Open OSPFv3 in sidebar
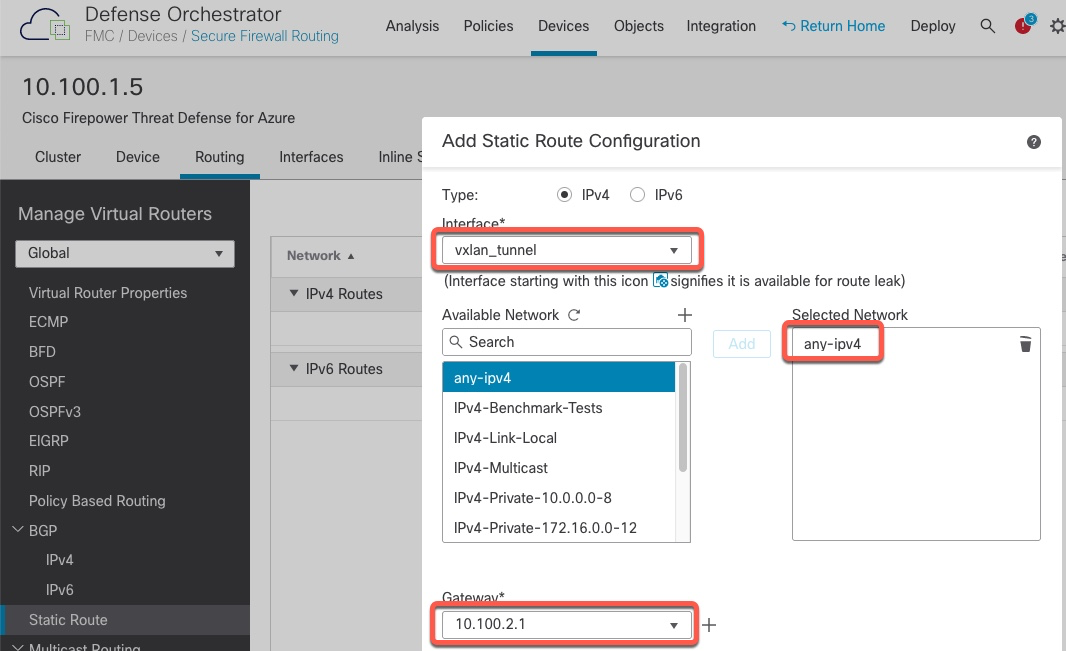Image resolution: width=1066 pixels, height=651 pixels. [54, 412]
